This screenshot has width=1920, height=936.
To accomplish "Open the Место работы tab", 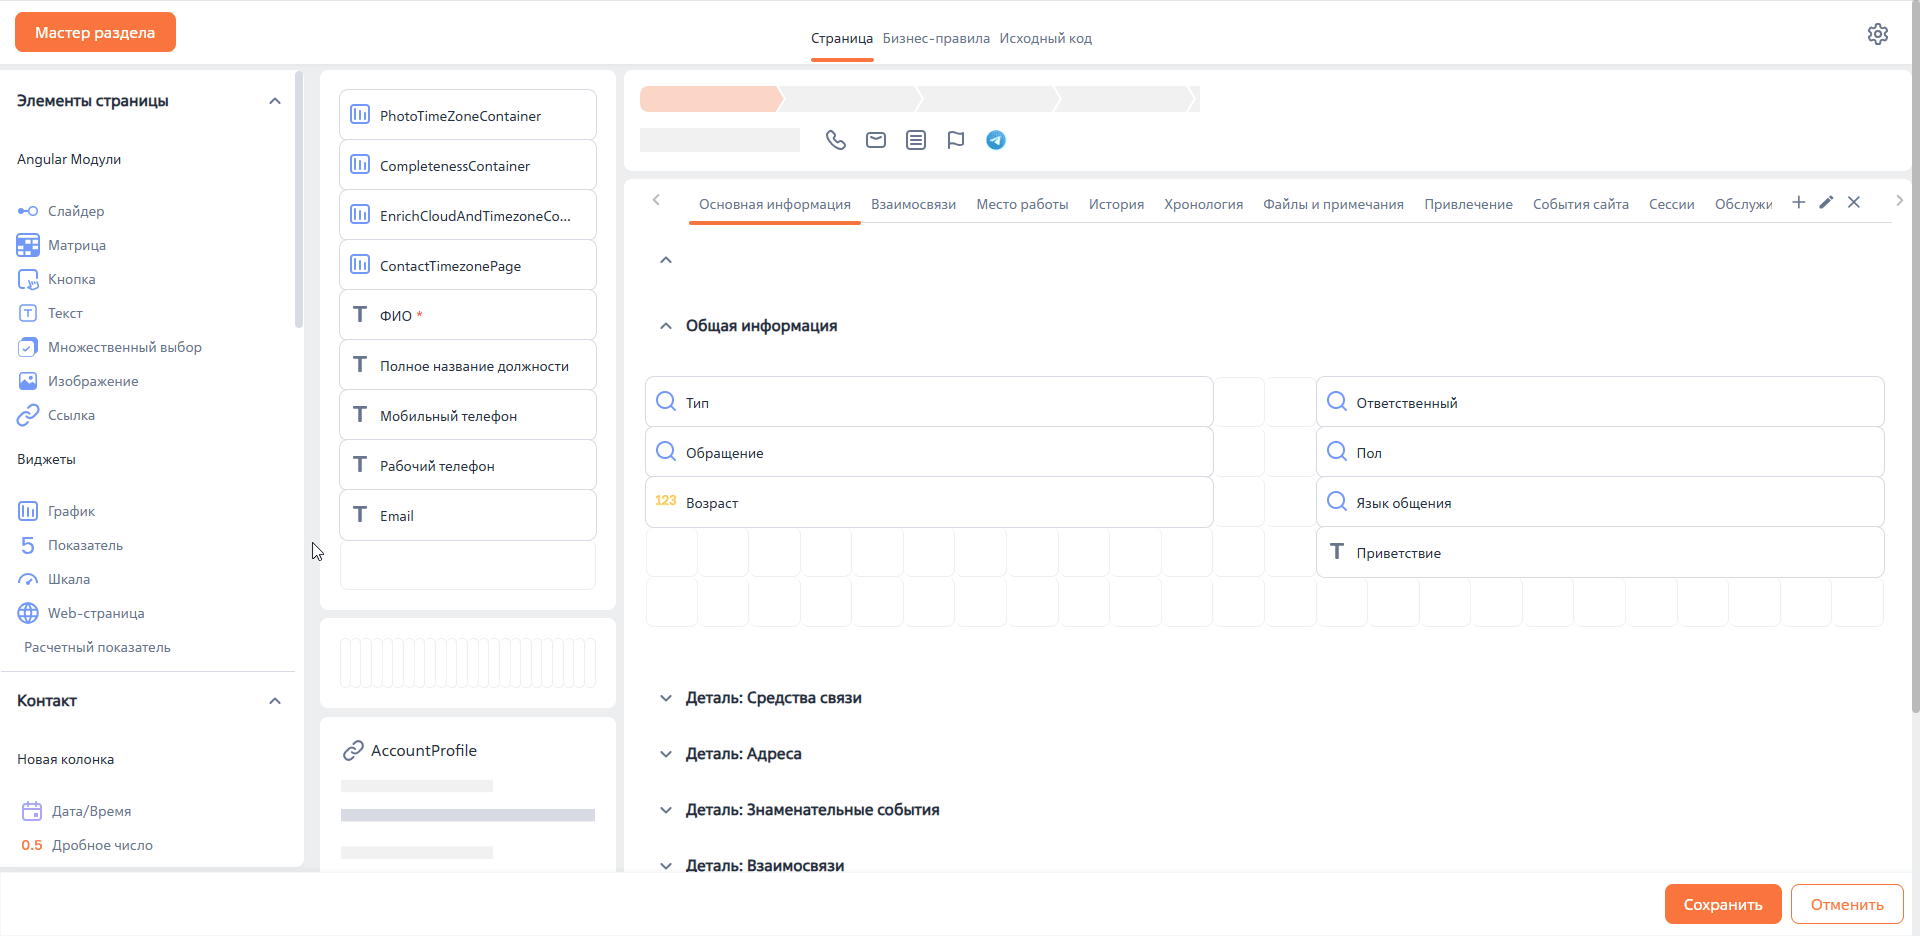I will [1022, 204].
